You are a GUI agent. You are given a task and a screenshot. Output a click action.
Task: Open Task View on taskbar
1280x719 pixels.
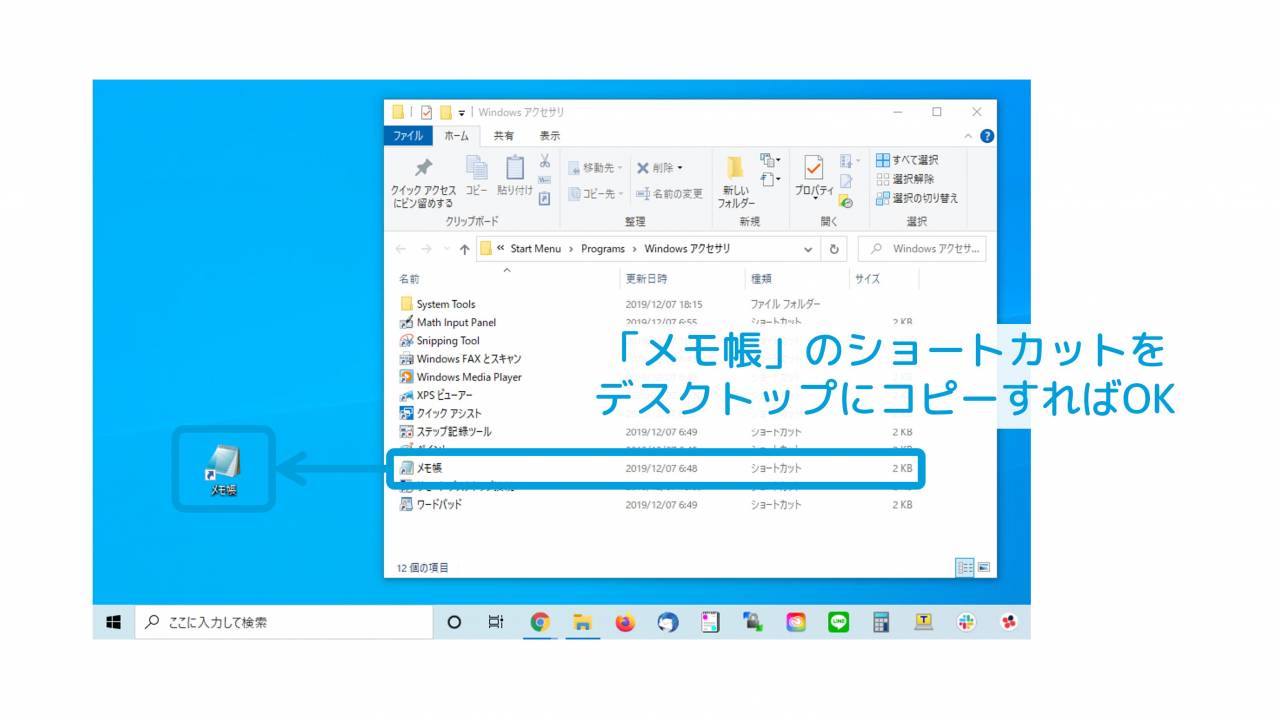(496, 622)
